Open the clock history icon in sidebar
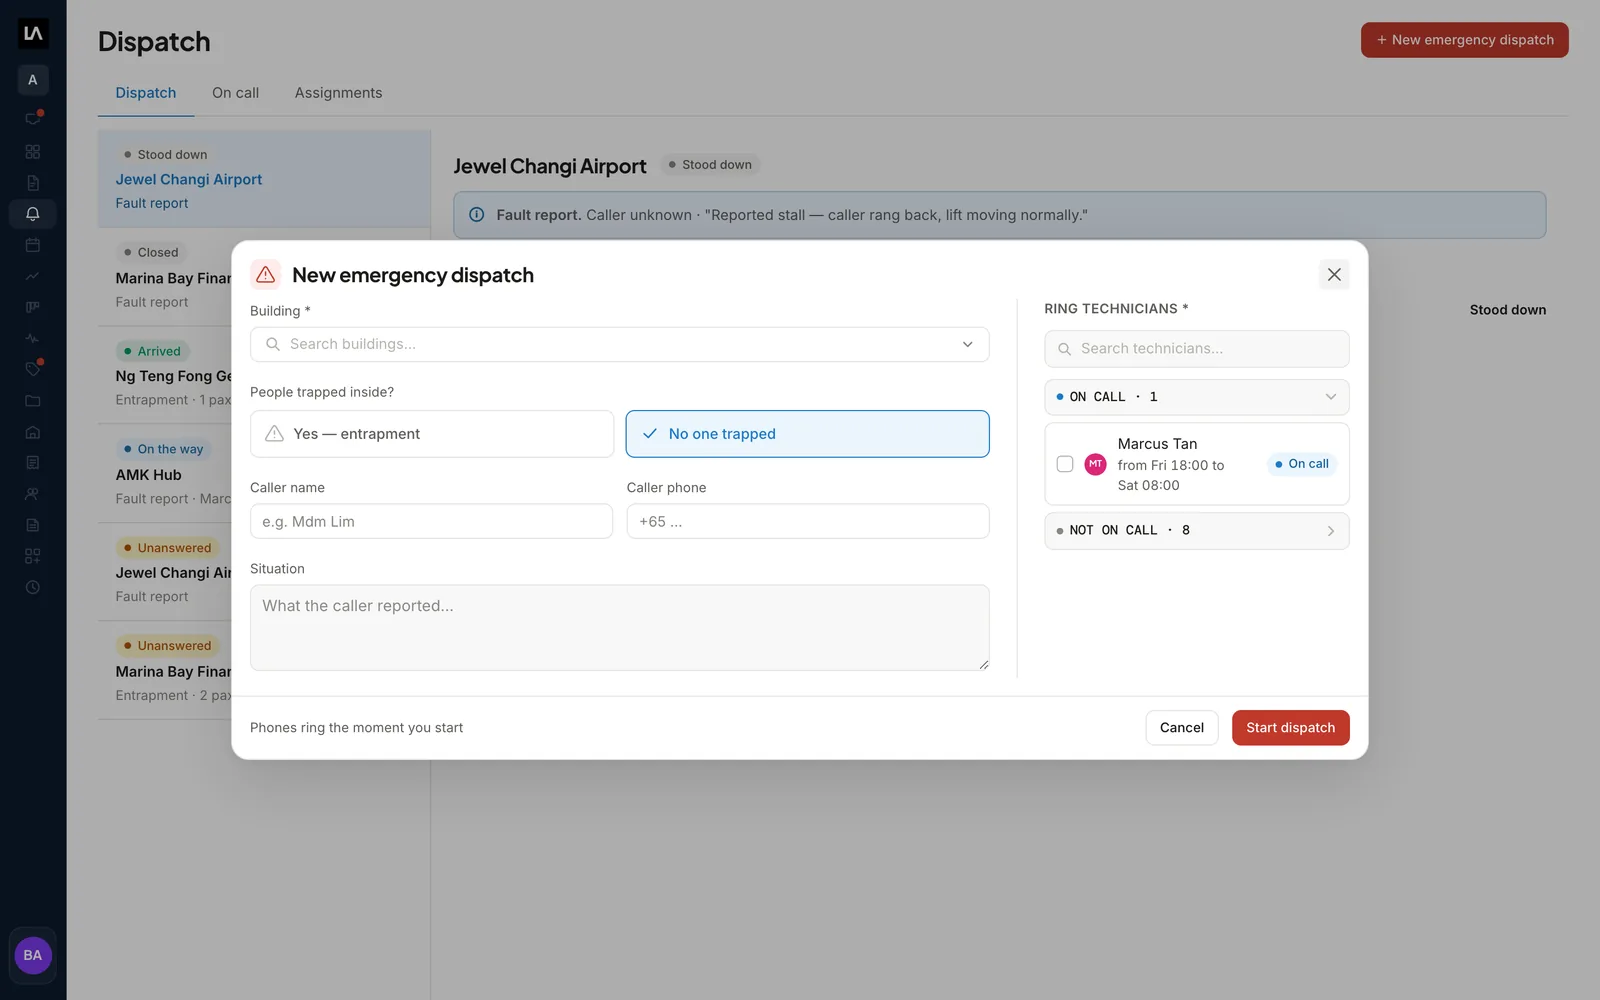Viewport: 1600px width, 1000px height. coord(33,587)
